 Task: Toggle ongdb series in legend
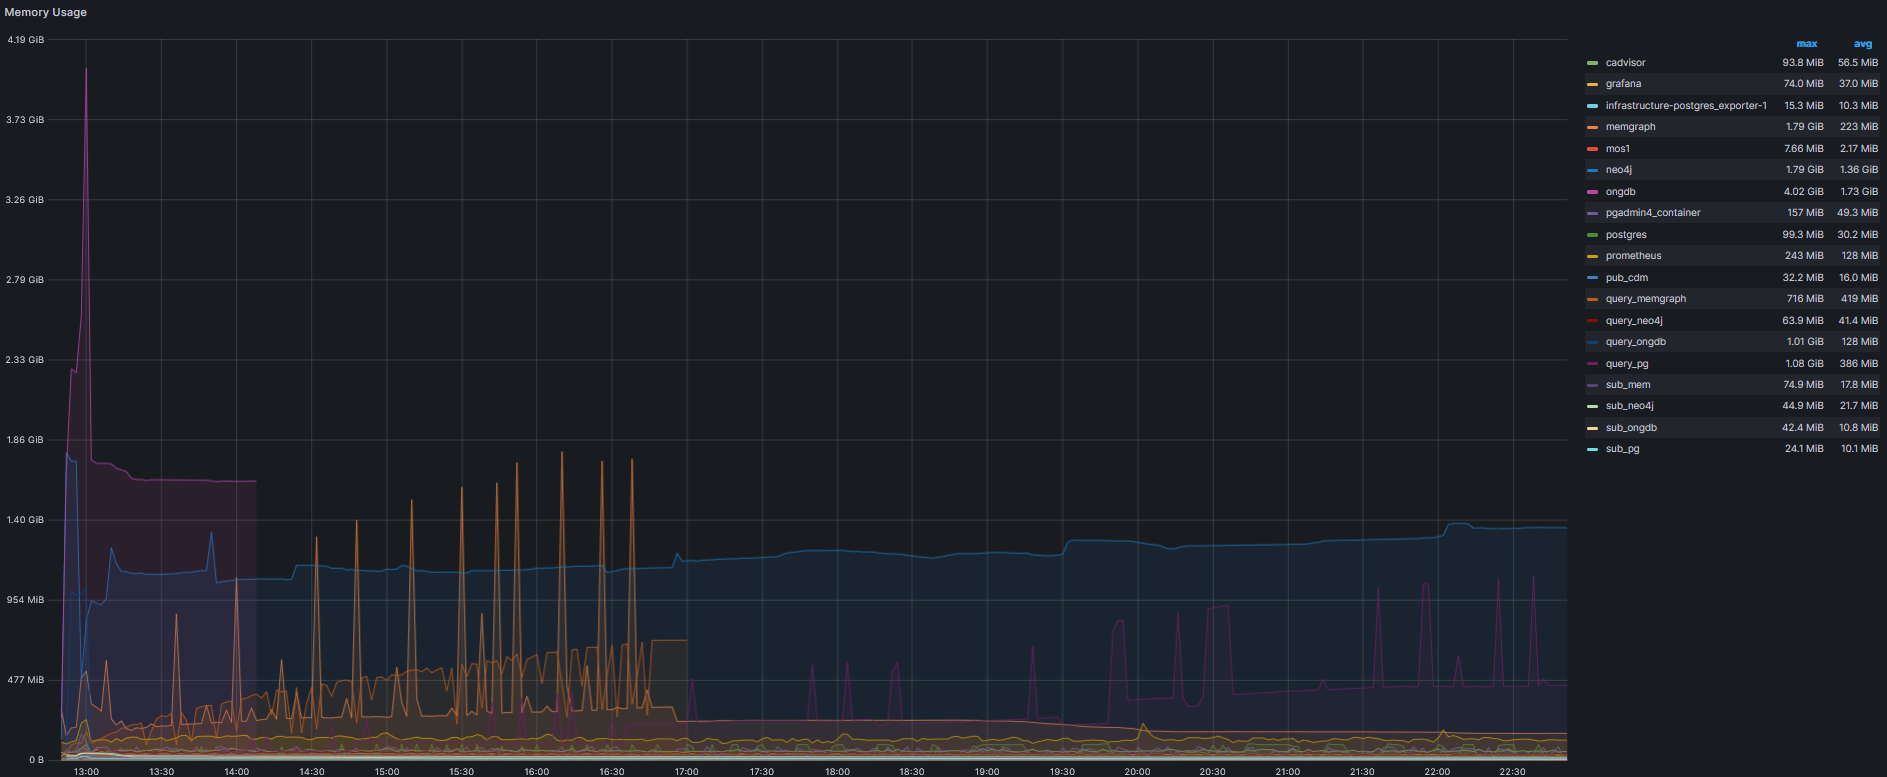click(1620, 192)
